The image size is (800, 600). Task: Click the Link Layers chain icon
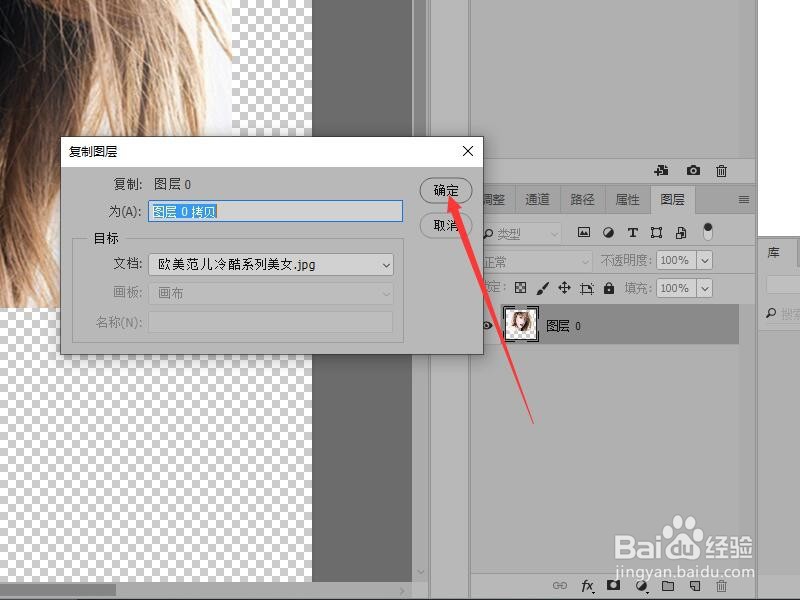point(560,585)
